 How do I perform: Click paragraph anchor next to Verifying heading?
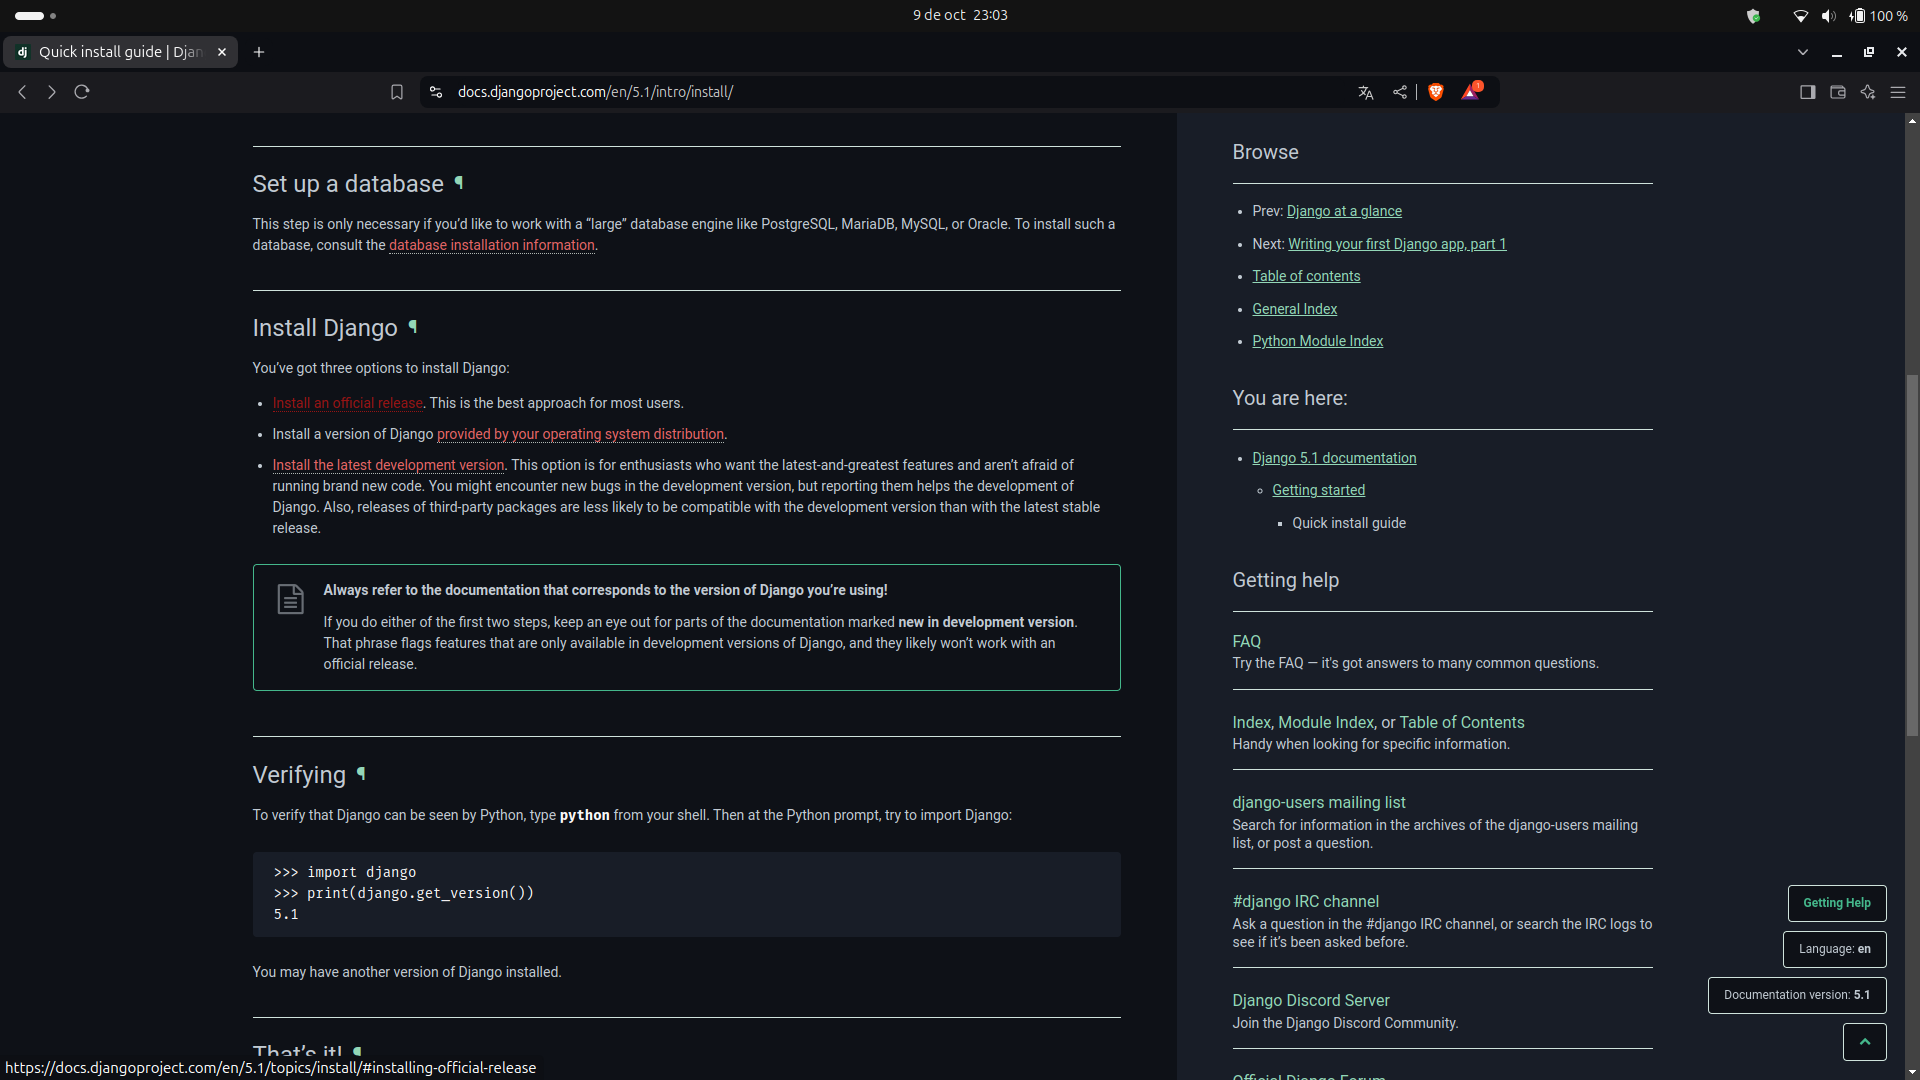click(361, 774)
